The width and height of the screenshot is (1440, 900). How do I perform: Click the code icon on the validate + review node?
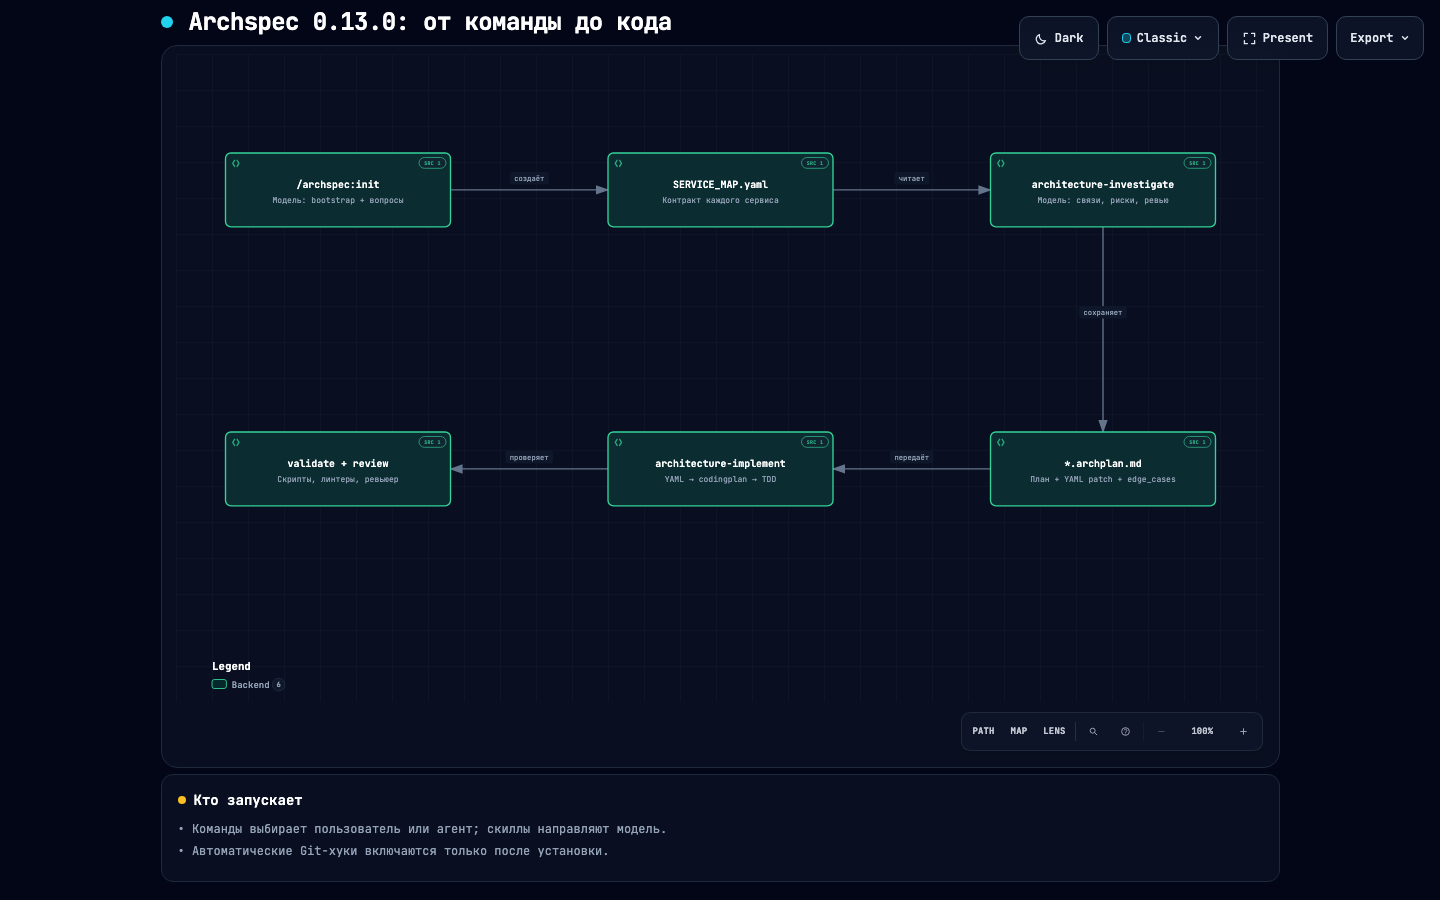(236, 442)
